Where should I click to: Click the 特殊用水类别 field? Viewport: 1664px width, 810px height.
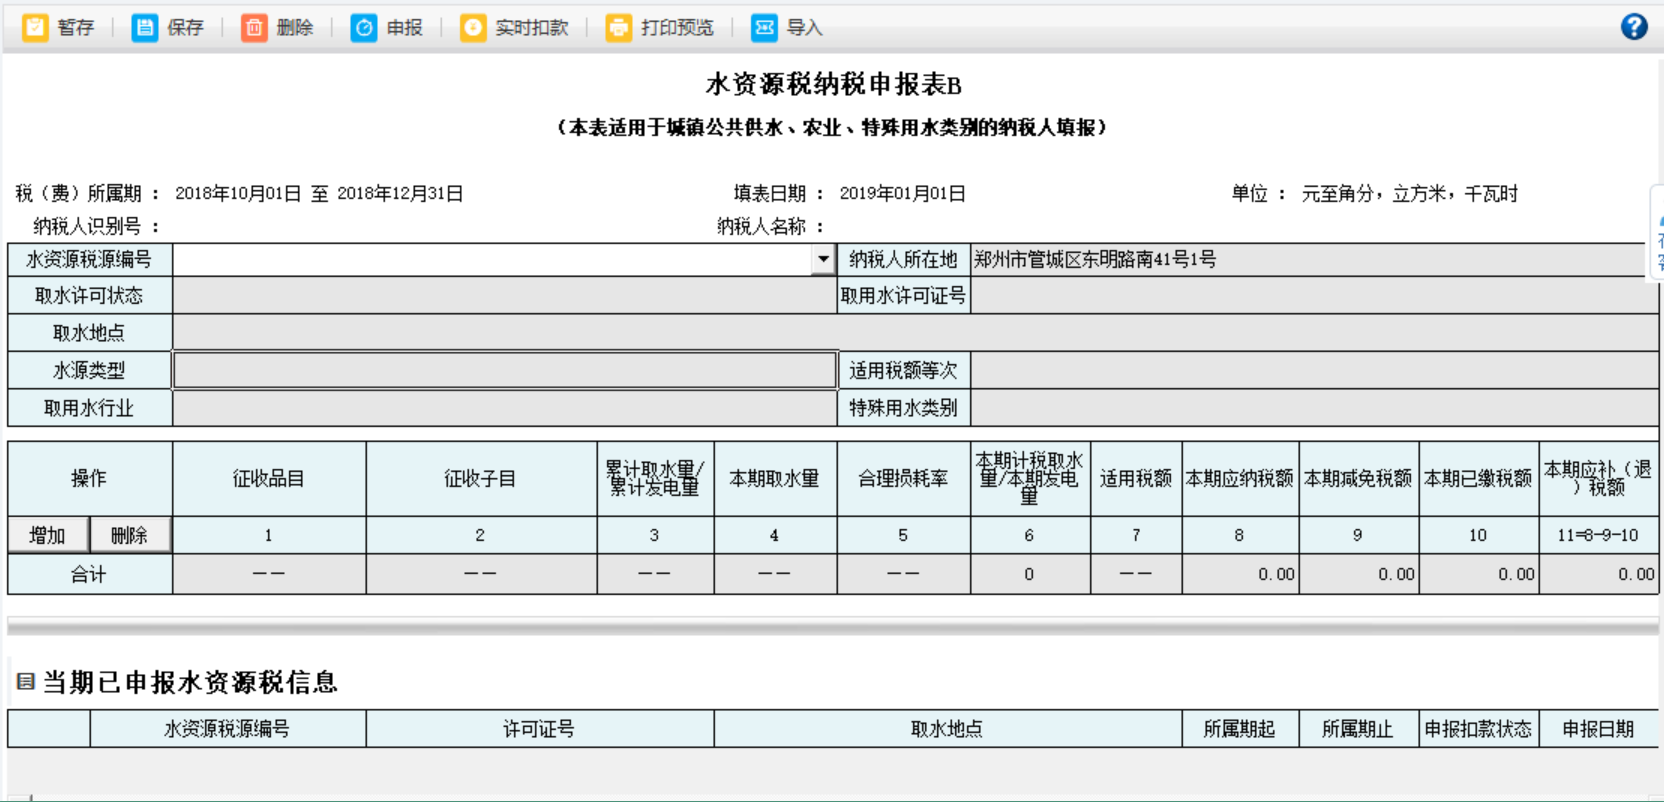pos(1313,408)
